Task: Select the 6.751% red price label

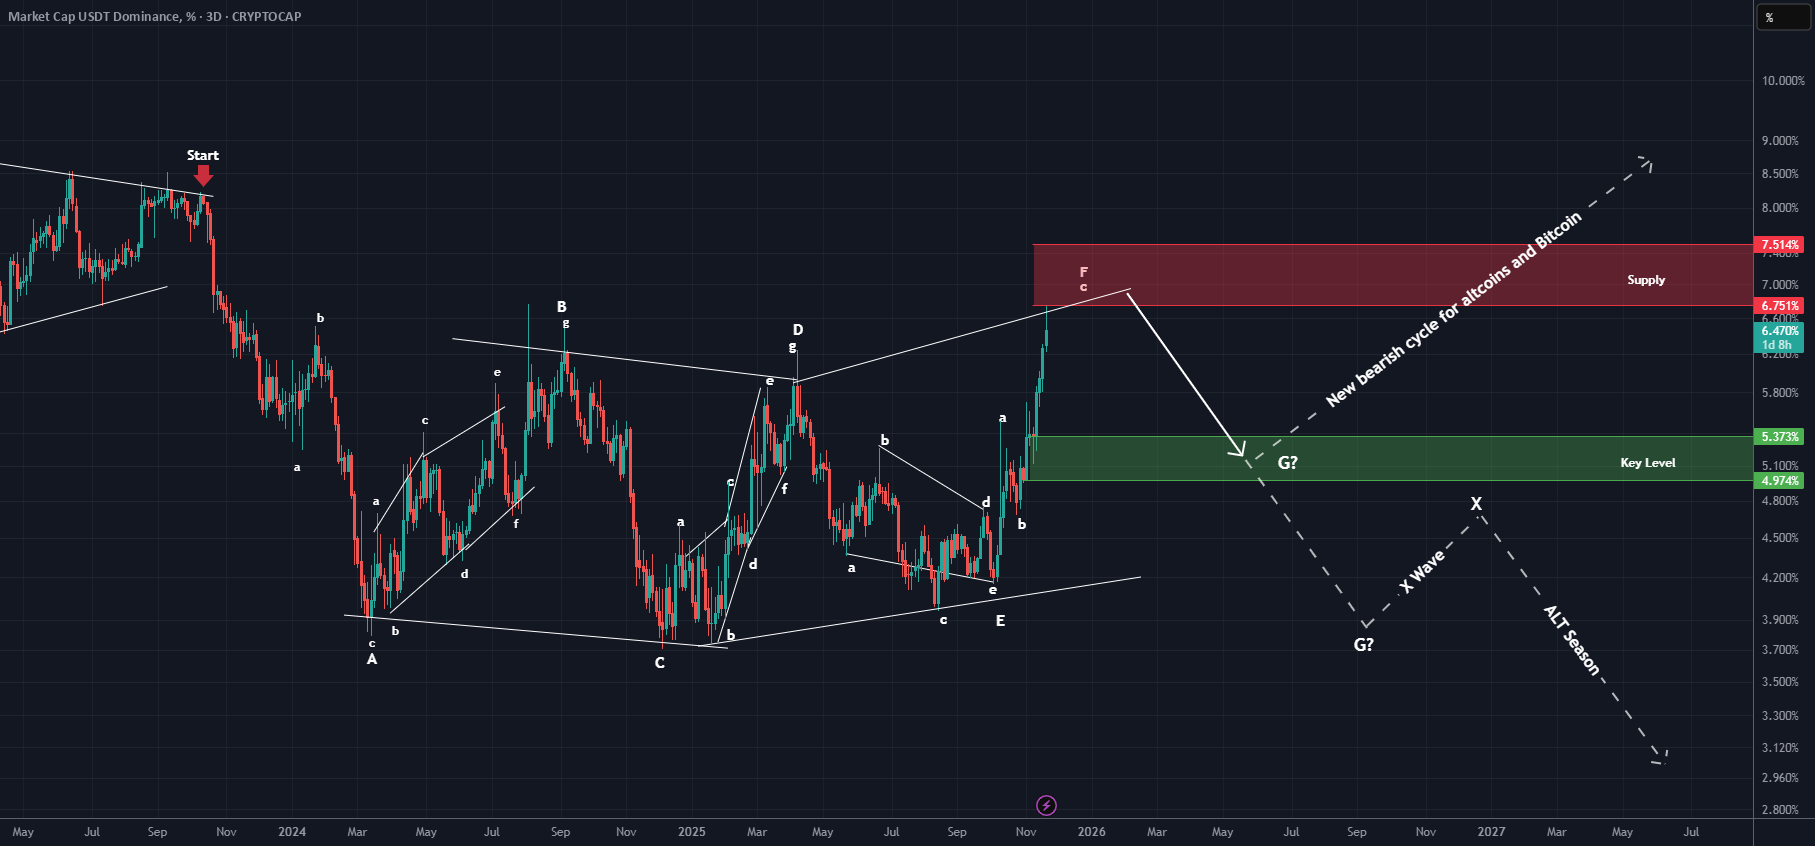Action: click(1779, 306)
